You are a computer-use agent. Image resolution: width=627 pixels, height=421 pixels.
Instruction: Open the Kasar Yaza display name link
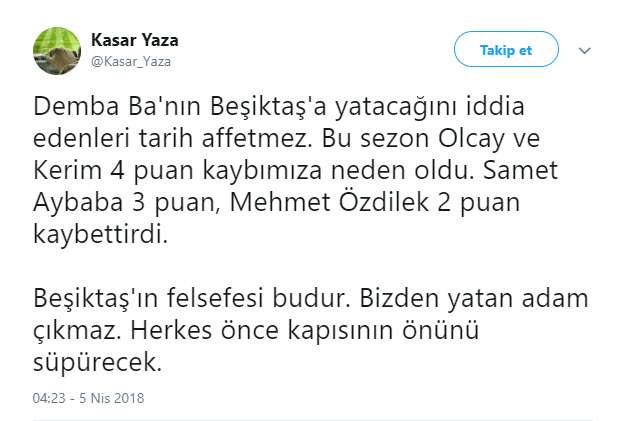coord(135,41)
